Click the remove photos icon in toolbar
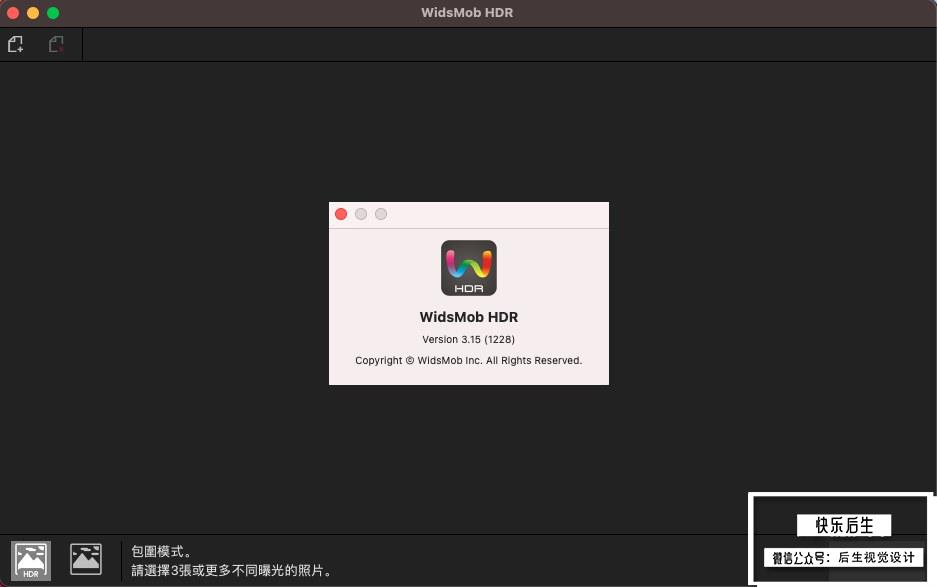937x587 pixels. 56,44
